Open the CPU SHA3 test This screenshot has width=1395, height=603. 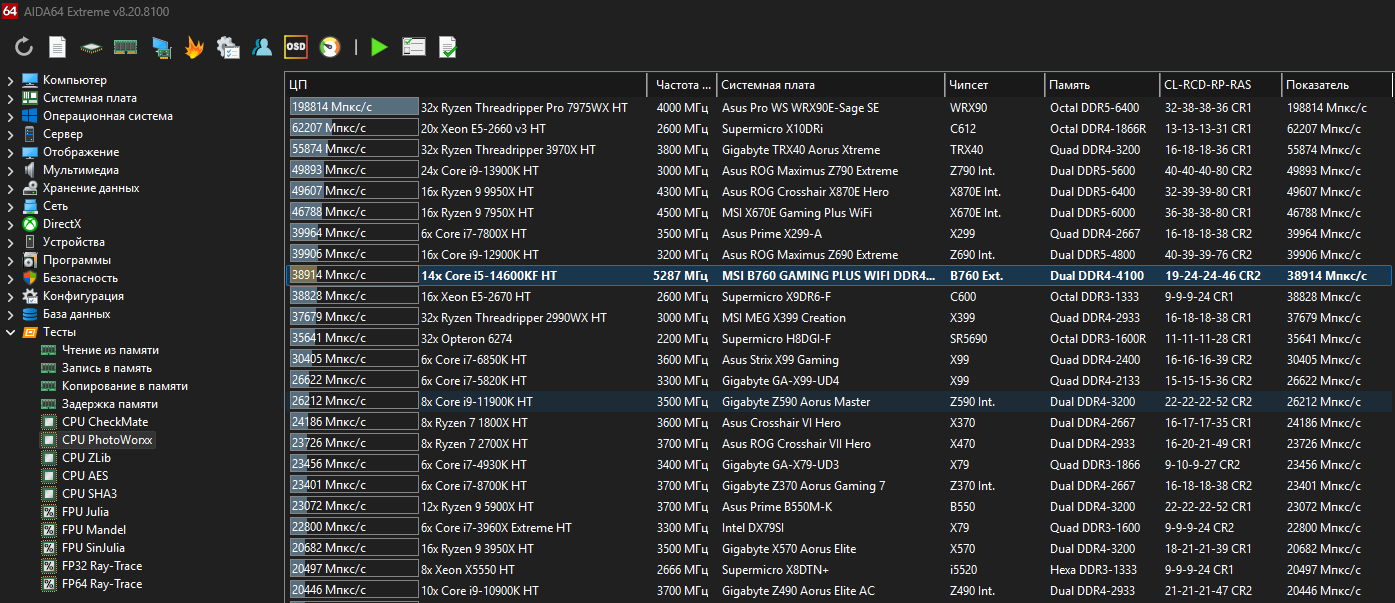89,494
